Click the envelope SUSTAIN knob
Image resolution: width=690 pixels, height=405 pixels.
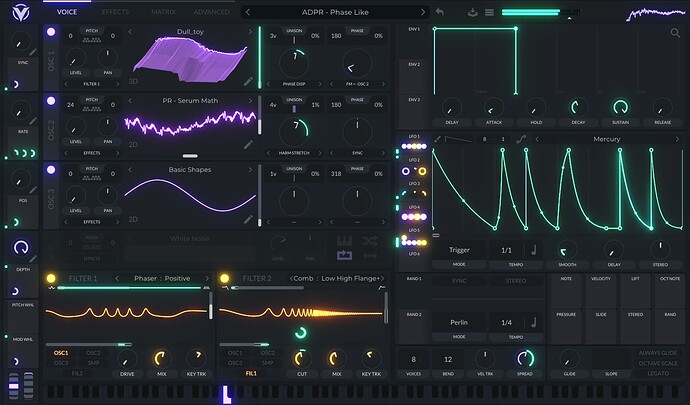coord(620,107)
